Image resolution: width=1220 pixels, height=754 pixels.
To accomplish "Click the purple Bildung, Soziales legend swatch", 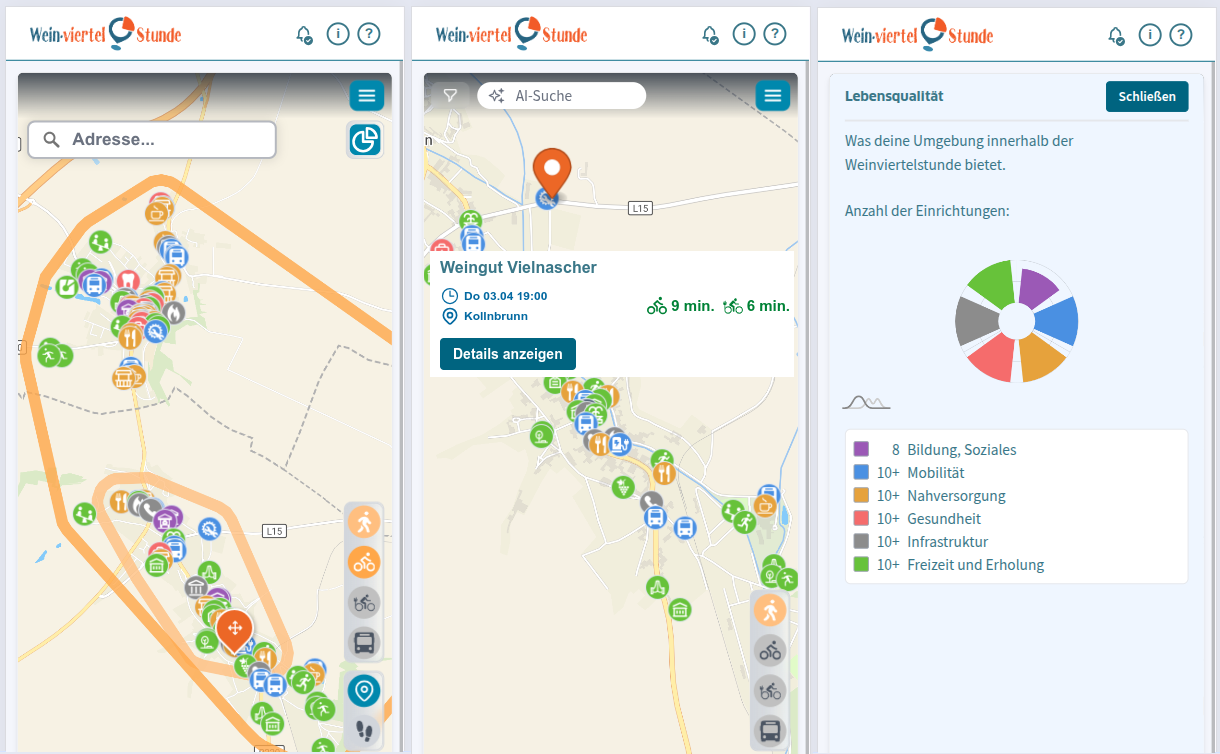I will click(861, 450).
